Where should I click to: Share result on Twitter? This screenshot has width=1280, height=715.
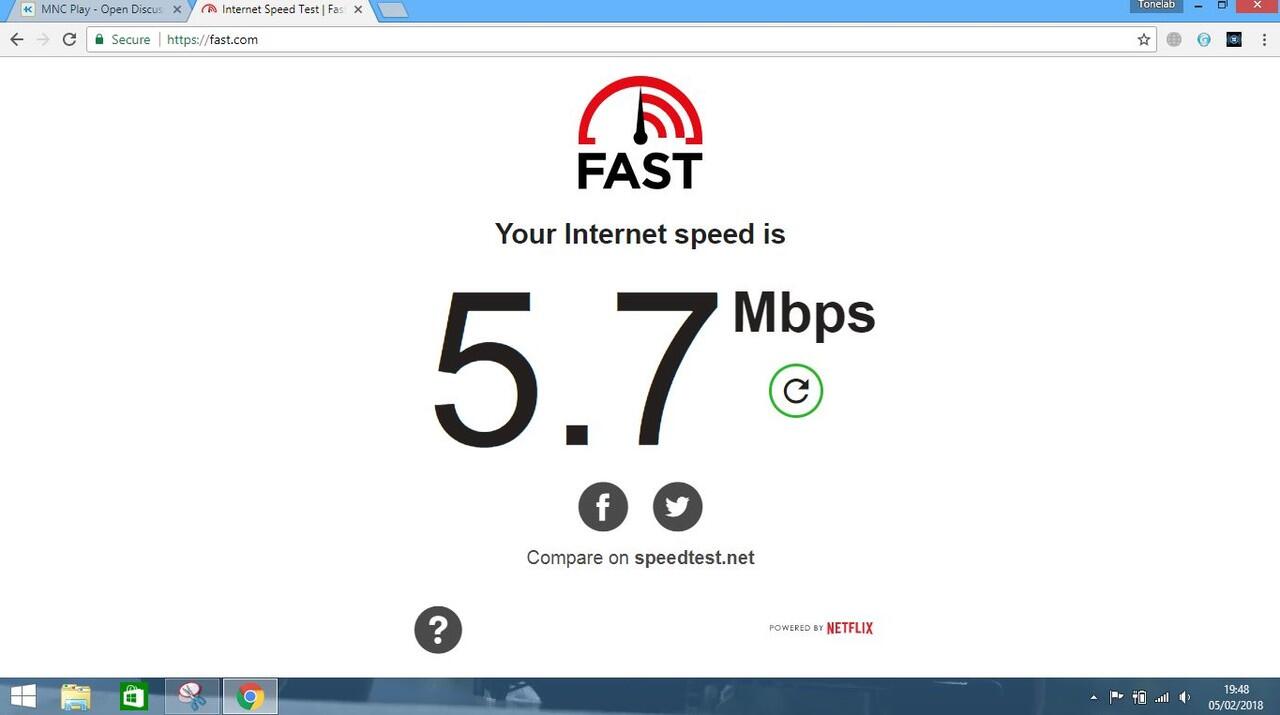pyautogui.click(x=678, y=507)
